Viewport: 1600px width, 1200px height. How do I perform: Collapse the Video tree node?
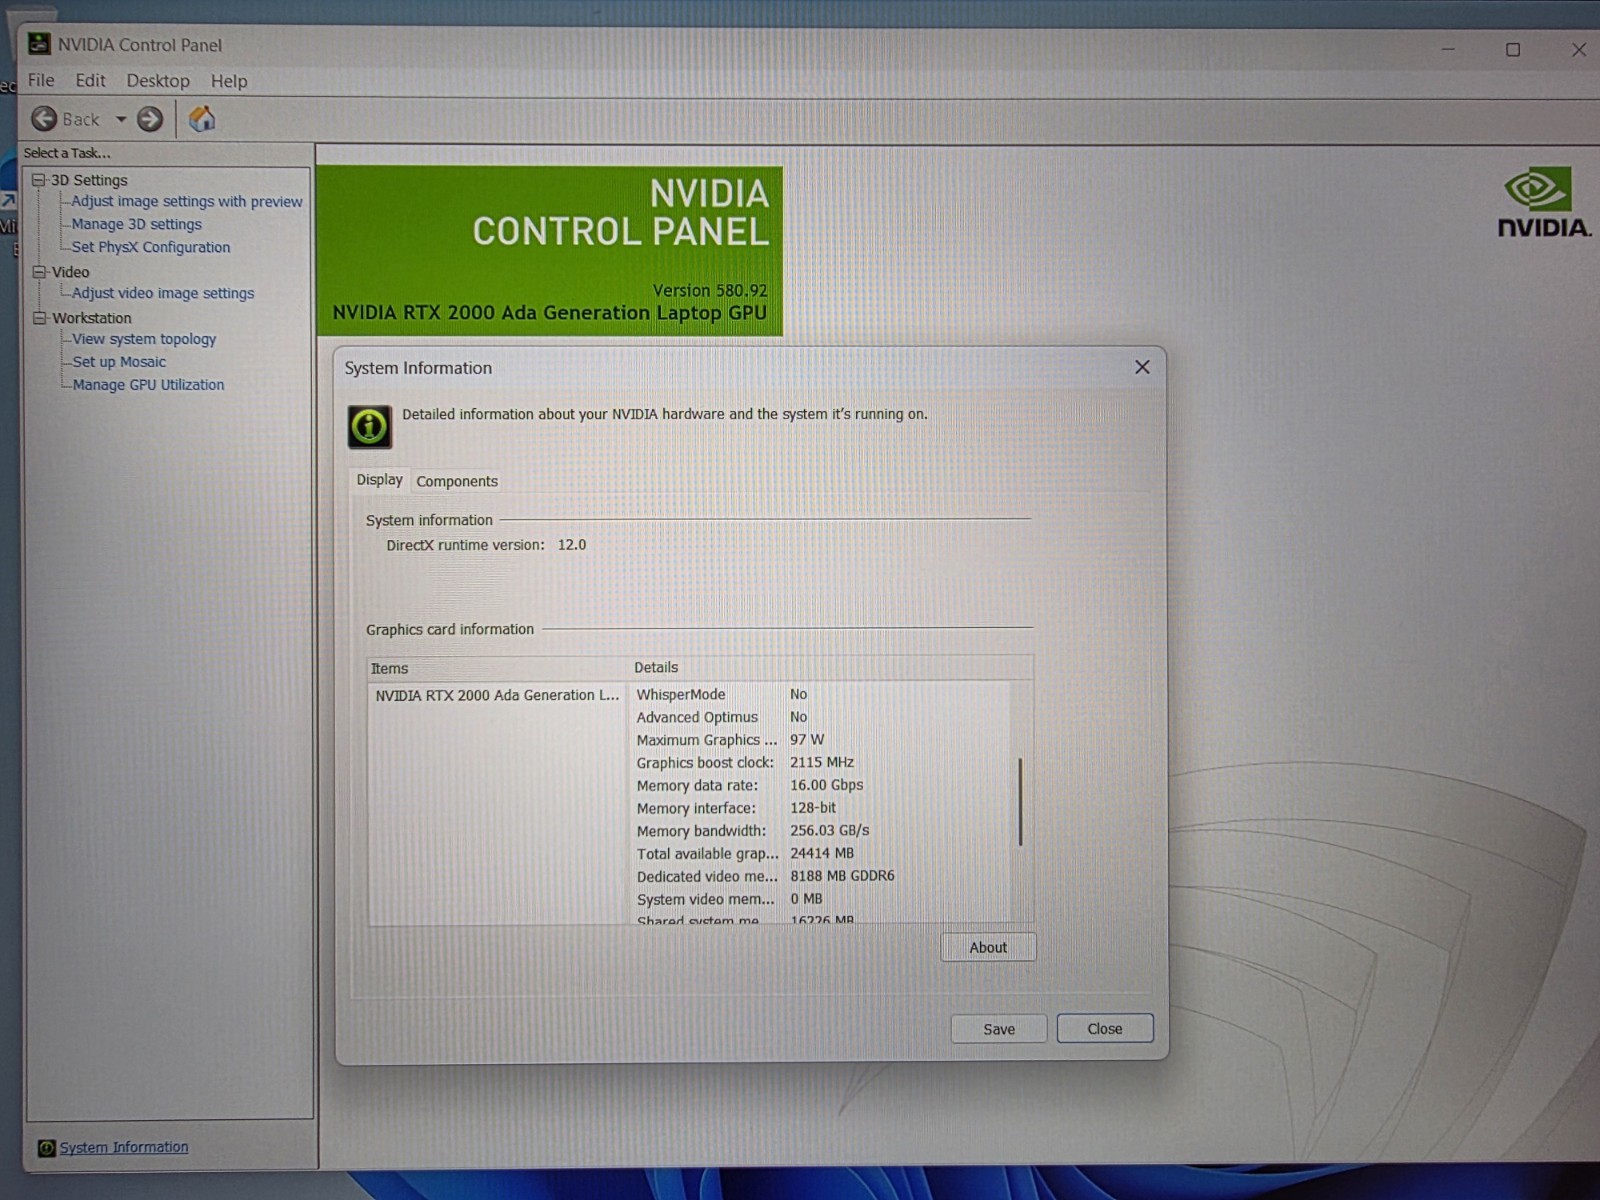tap(39, 272)
